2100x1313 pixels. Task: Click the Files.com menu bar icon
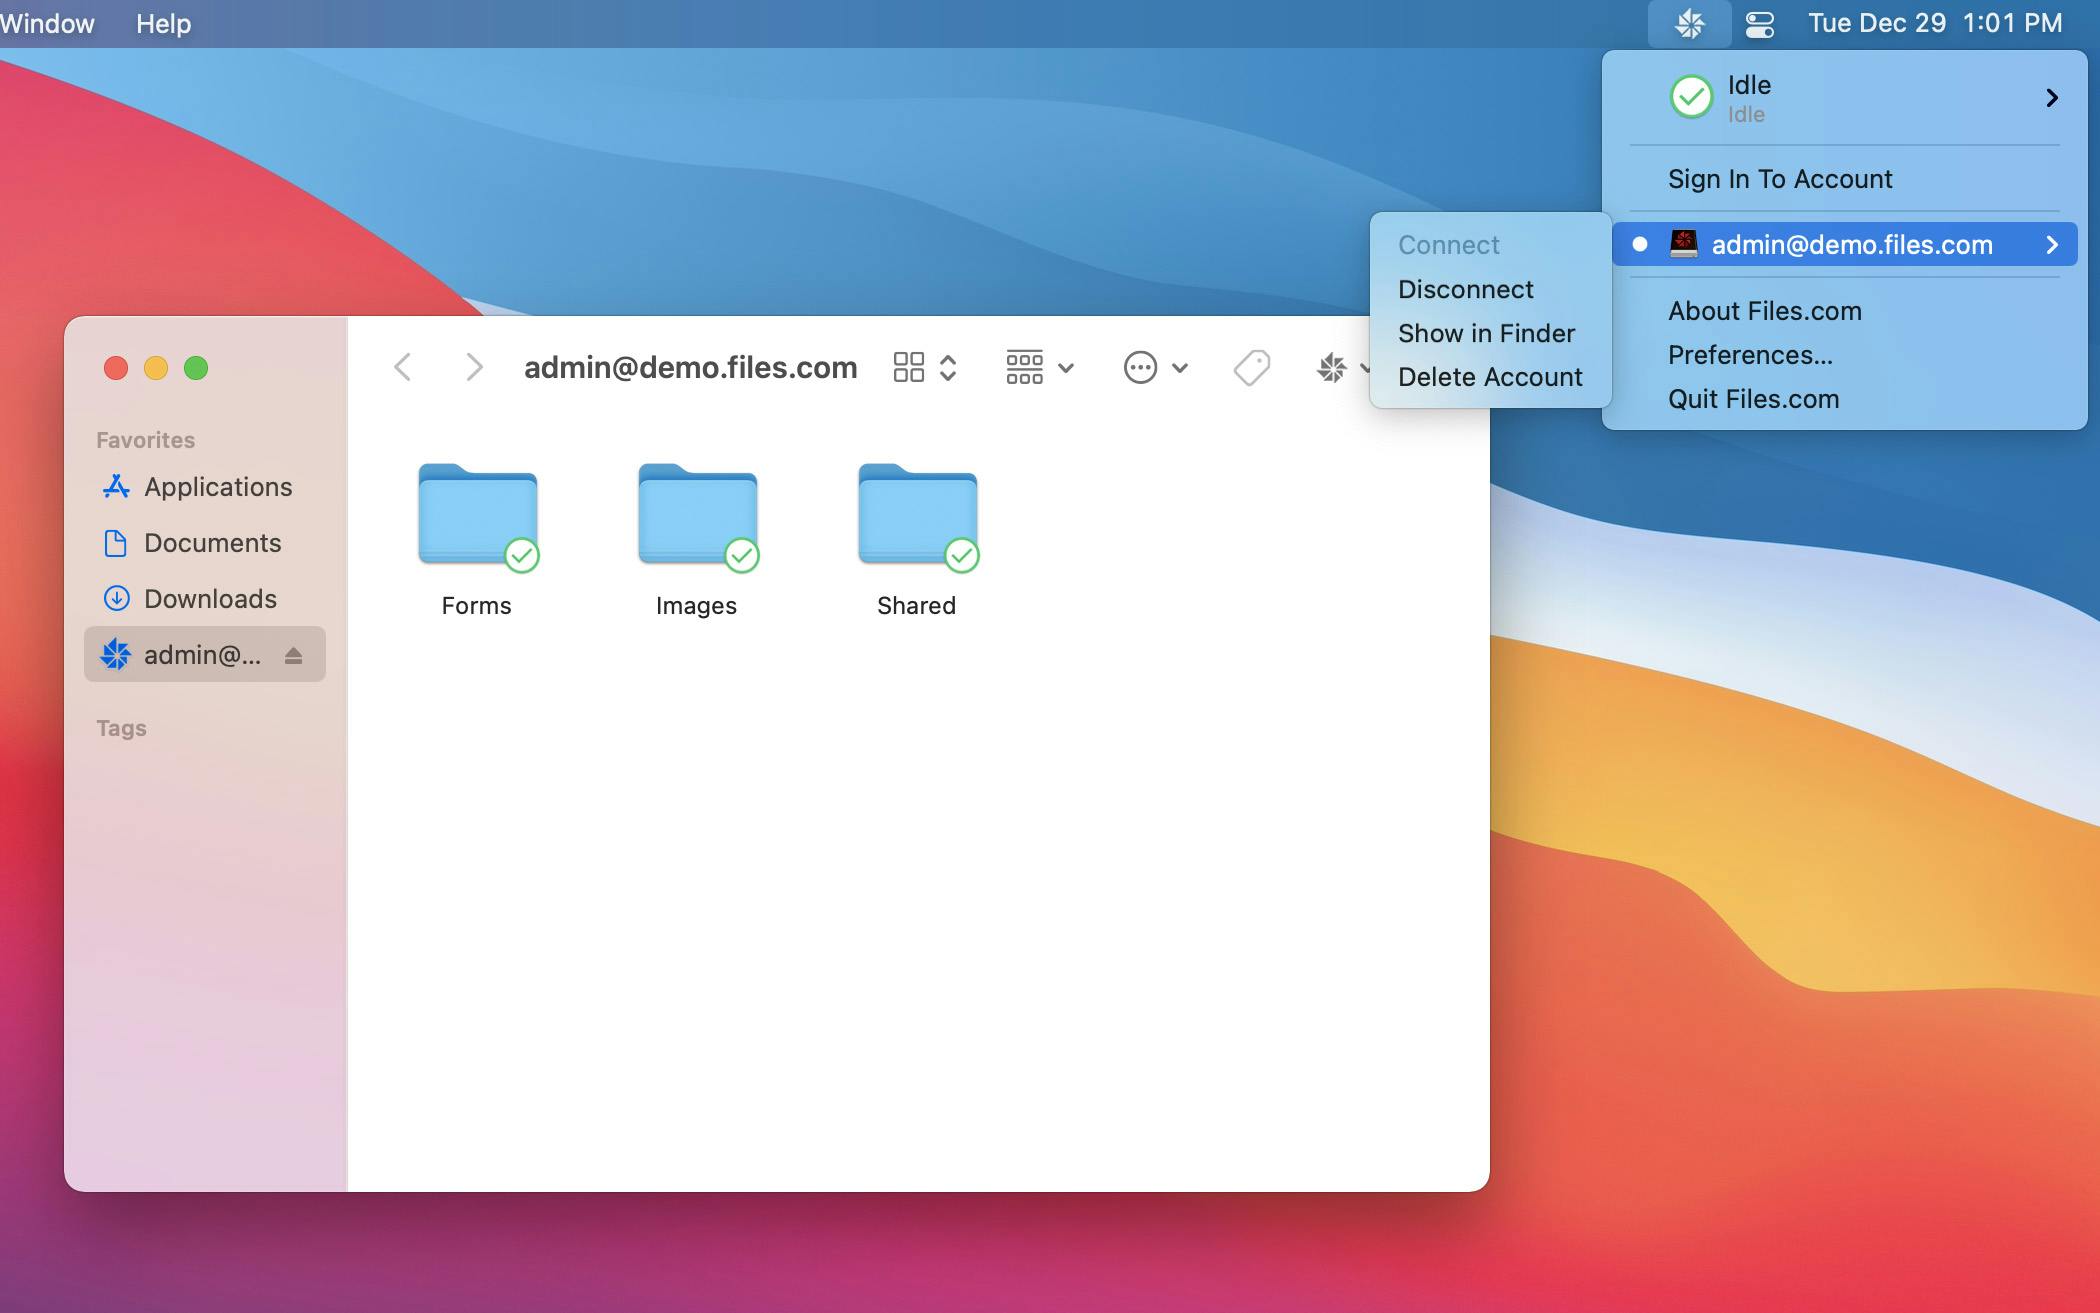point(1689,23)
